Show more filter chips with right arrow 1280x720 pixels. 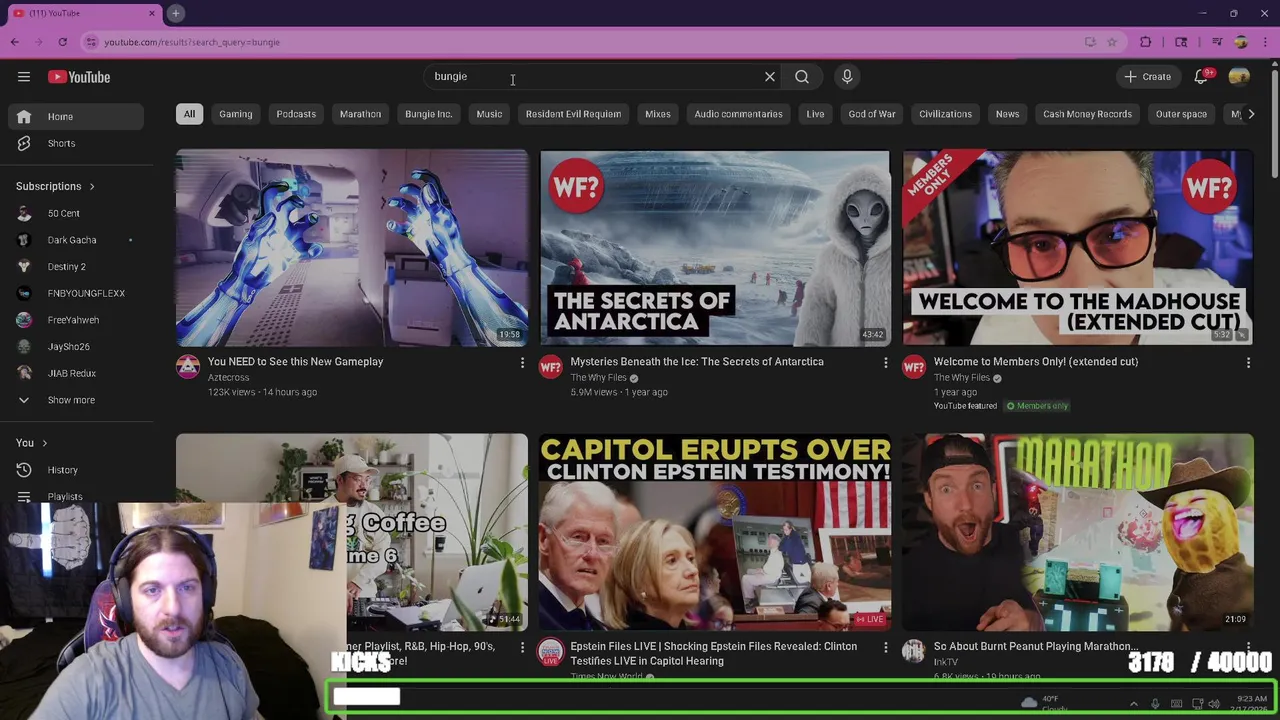pyautogui.click(x=1250, y=114)
